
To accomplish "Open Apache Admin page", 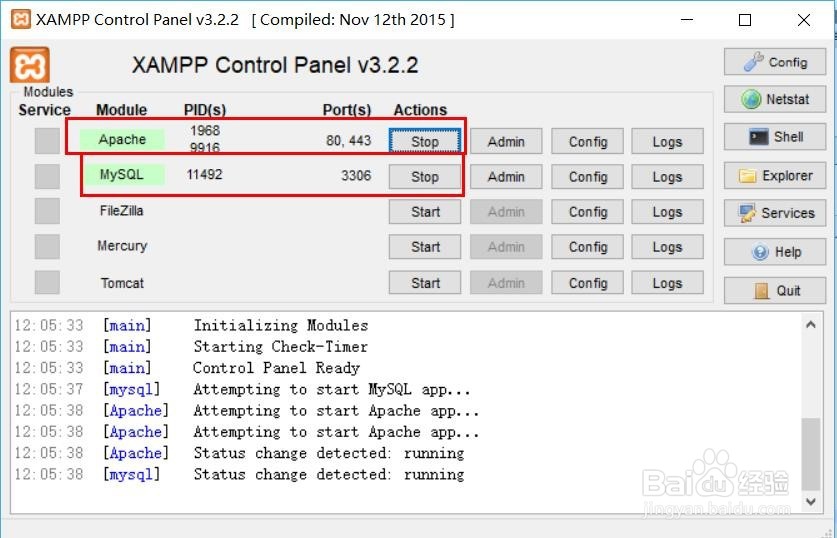I will pyautogui.click(x=506, y=141).
